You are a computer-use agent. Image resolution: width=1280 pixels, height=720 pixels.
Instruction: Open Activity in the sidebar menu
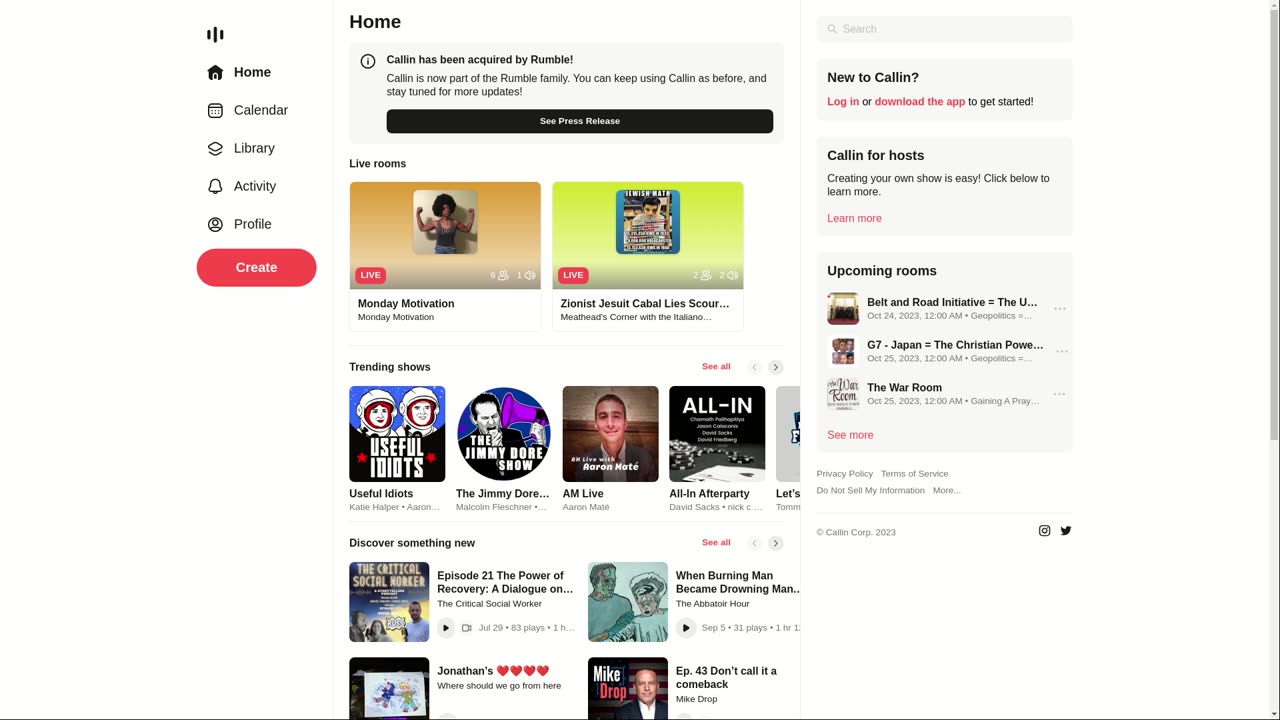[x=256, y=186]
